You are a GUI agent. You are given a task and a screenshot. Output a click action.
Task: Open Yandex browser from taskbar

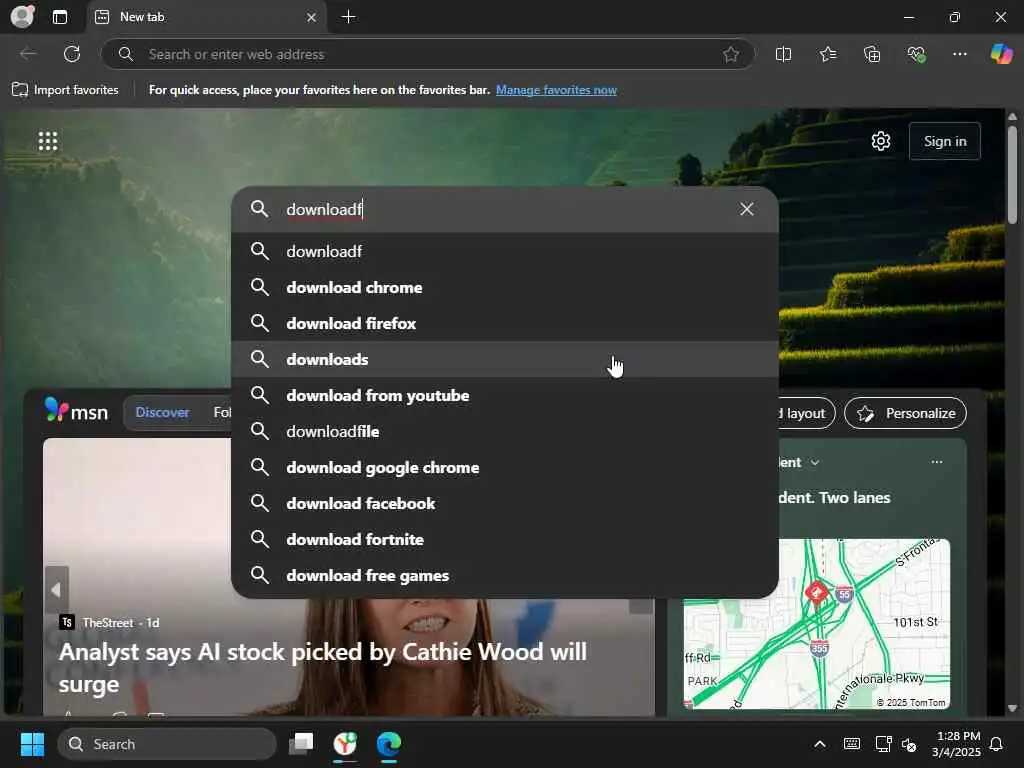[x=345, y=744]
